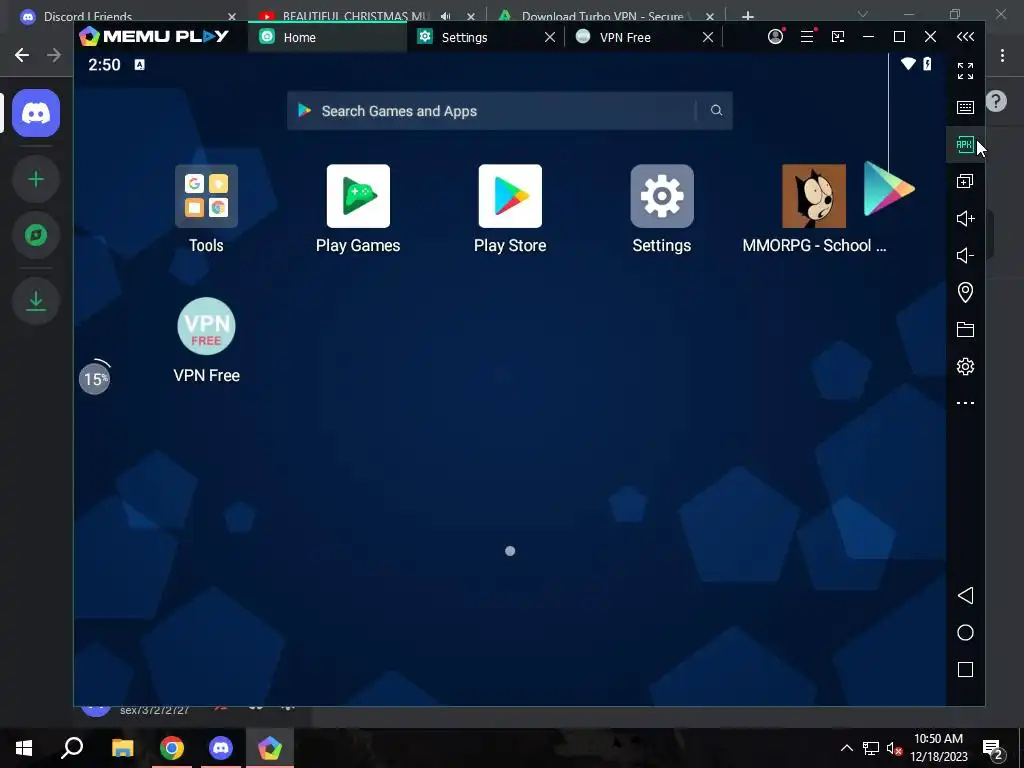Click the fullscreen icon in MEmu sidebar
1024x768 pixels.
pyautogui.click(x=965, y=71)
